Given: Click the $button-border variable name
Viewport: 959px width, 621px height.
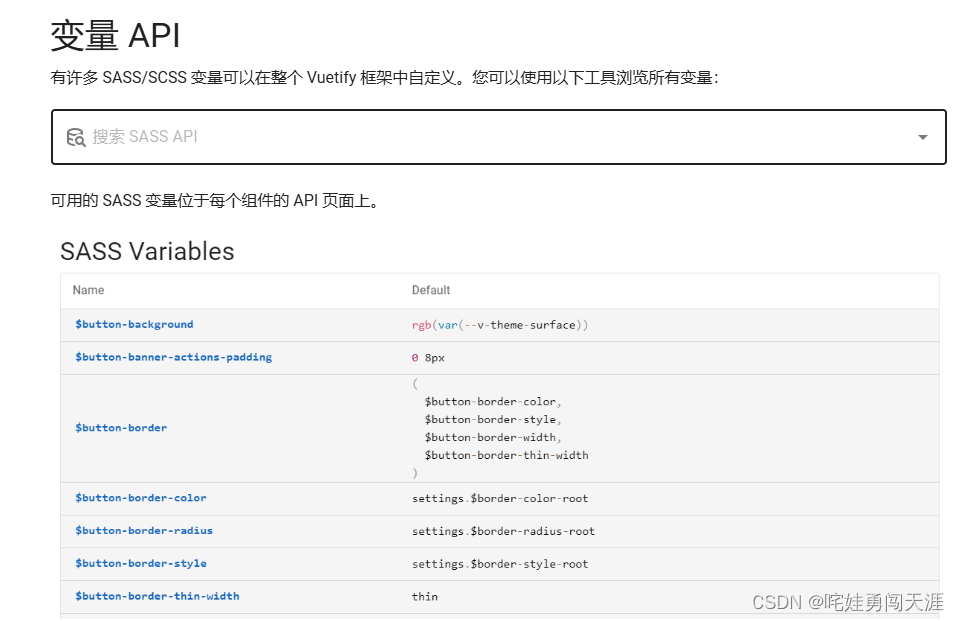Looking at the screenshot, I should (120, 428).
